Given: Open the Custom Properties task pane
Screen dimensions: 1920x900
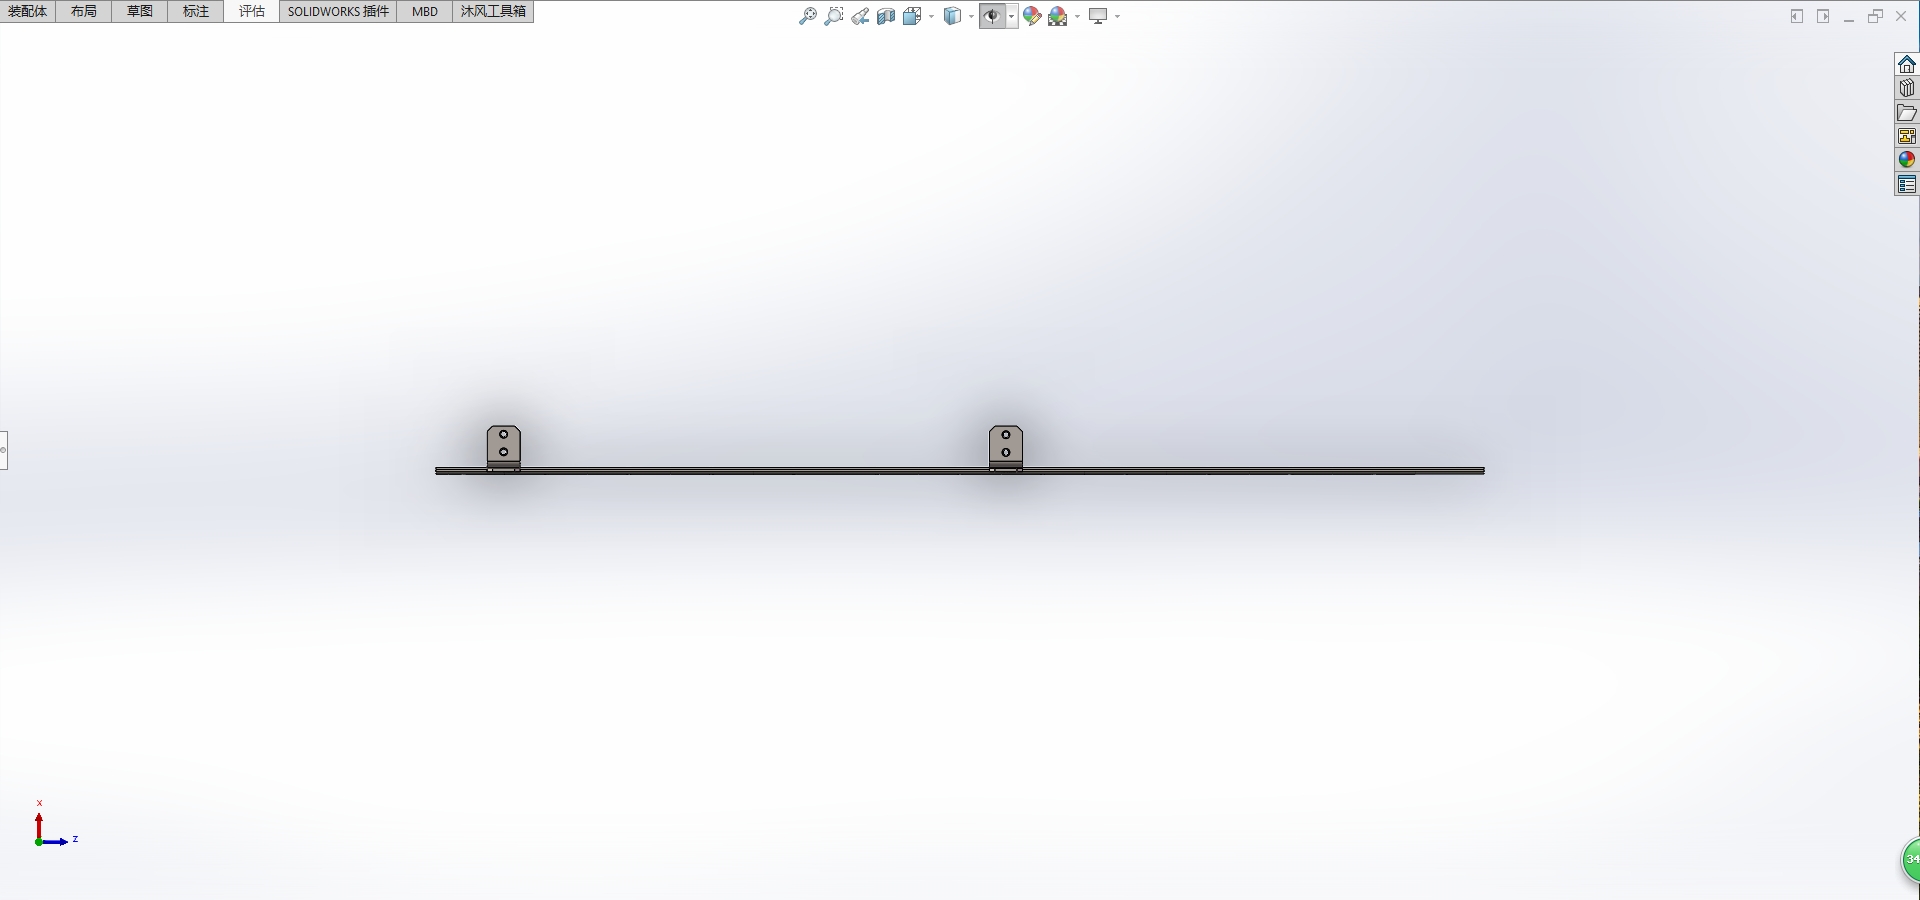Looking at the screenshot, I should 1907,184.
